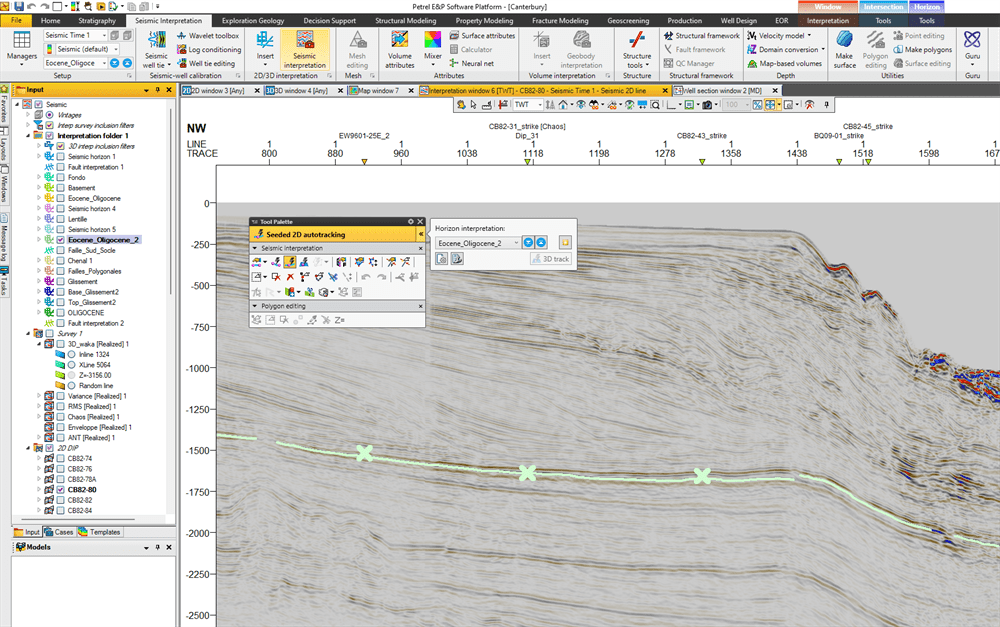Disable the Eocene_Oligocene_2 horizon checkbox
This screenshot has height=627, width=1000.
click(60, 240)
